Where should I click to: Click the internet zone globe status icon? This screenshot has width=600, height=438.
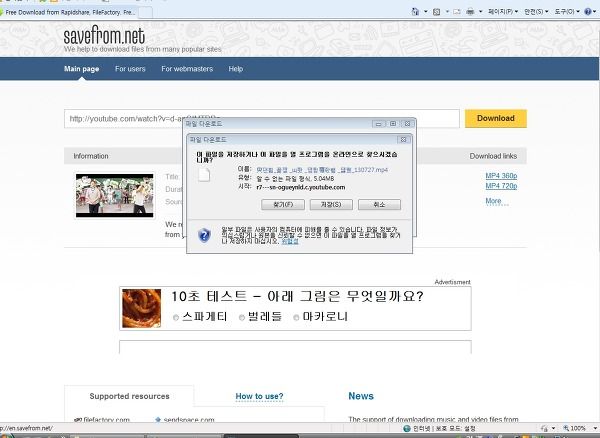tap(407, 428)
